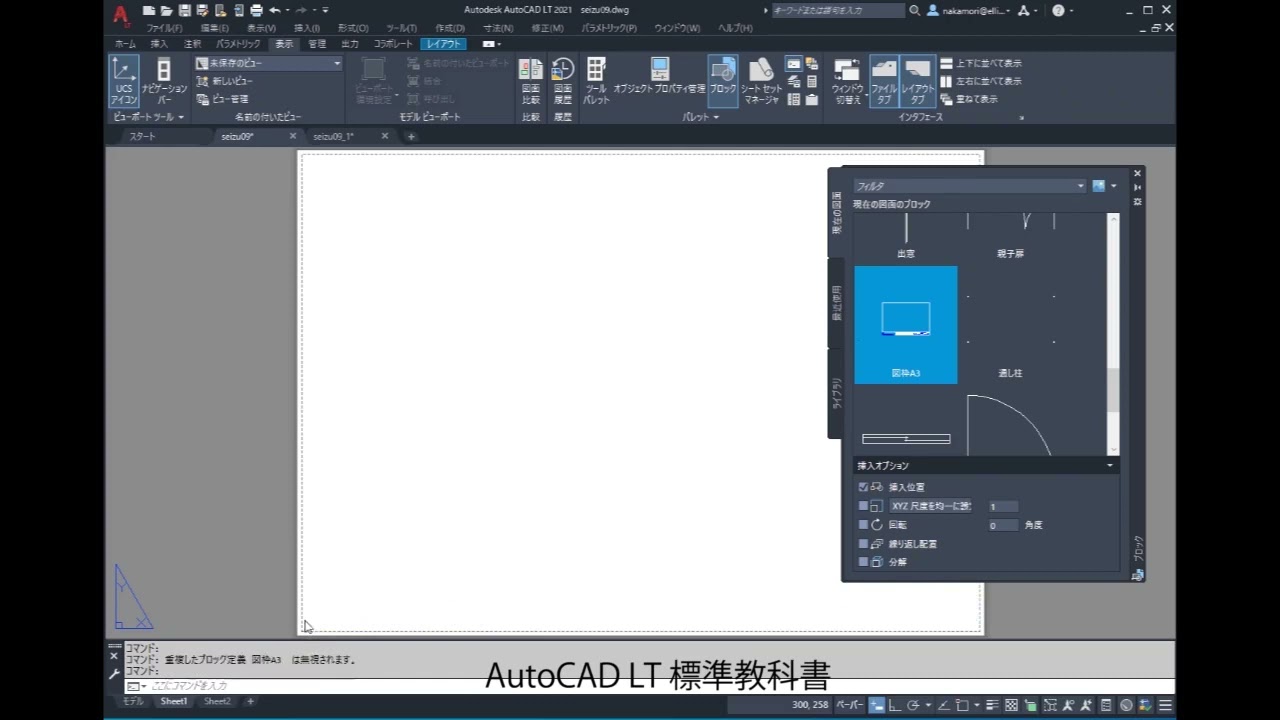Open 図面履歴 (Drawing History)
Viewport: 1280px width, 720px height.
pos(563,81)
